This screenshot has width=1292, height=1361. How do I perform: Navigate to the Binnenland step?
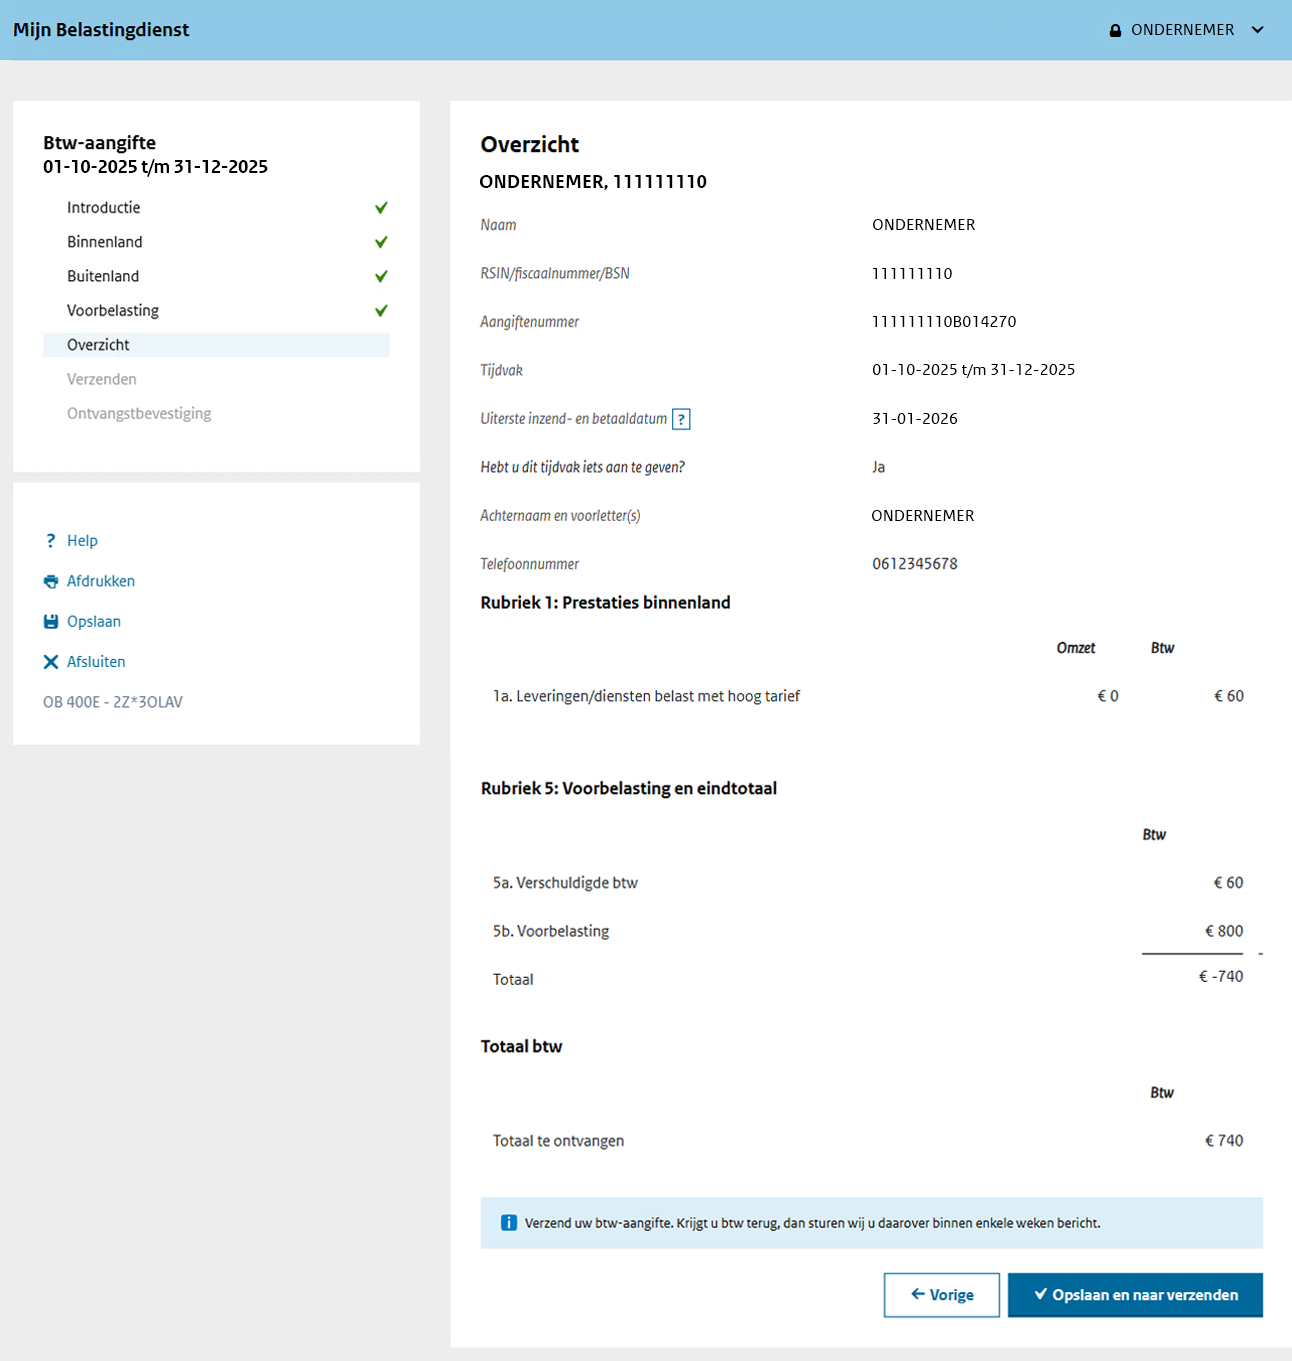(x=105, y=242)
